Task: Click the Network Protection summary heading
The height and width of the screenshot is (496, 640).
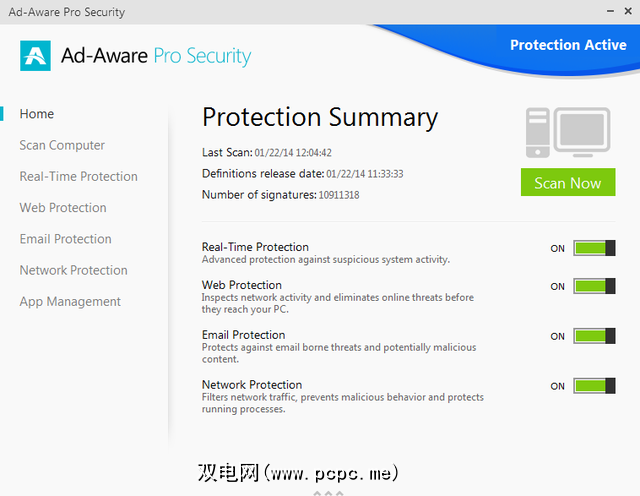Action: tap(251, 385)
